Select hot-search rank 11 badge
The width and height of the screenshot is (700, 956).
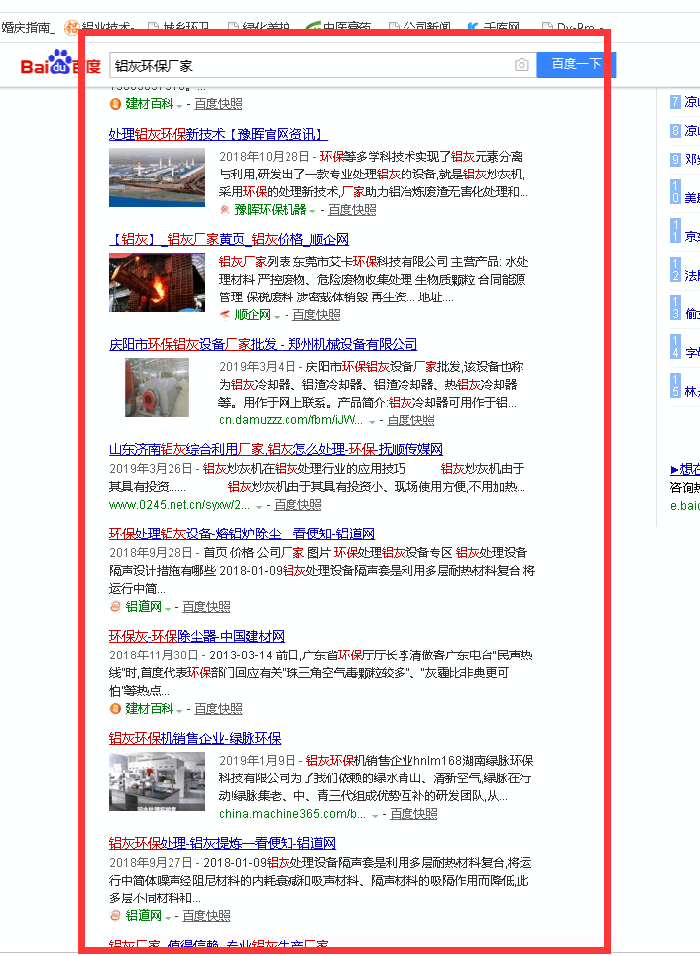click(x=675, y=230)
